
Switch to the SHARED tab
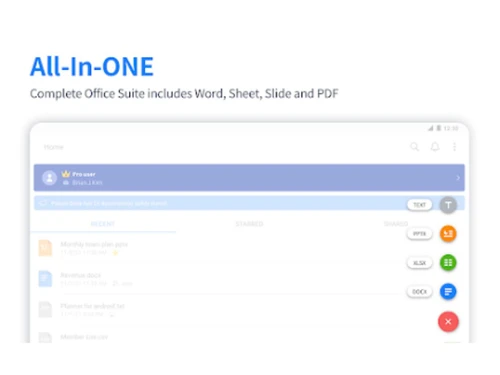point(396,224)
